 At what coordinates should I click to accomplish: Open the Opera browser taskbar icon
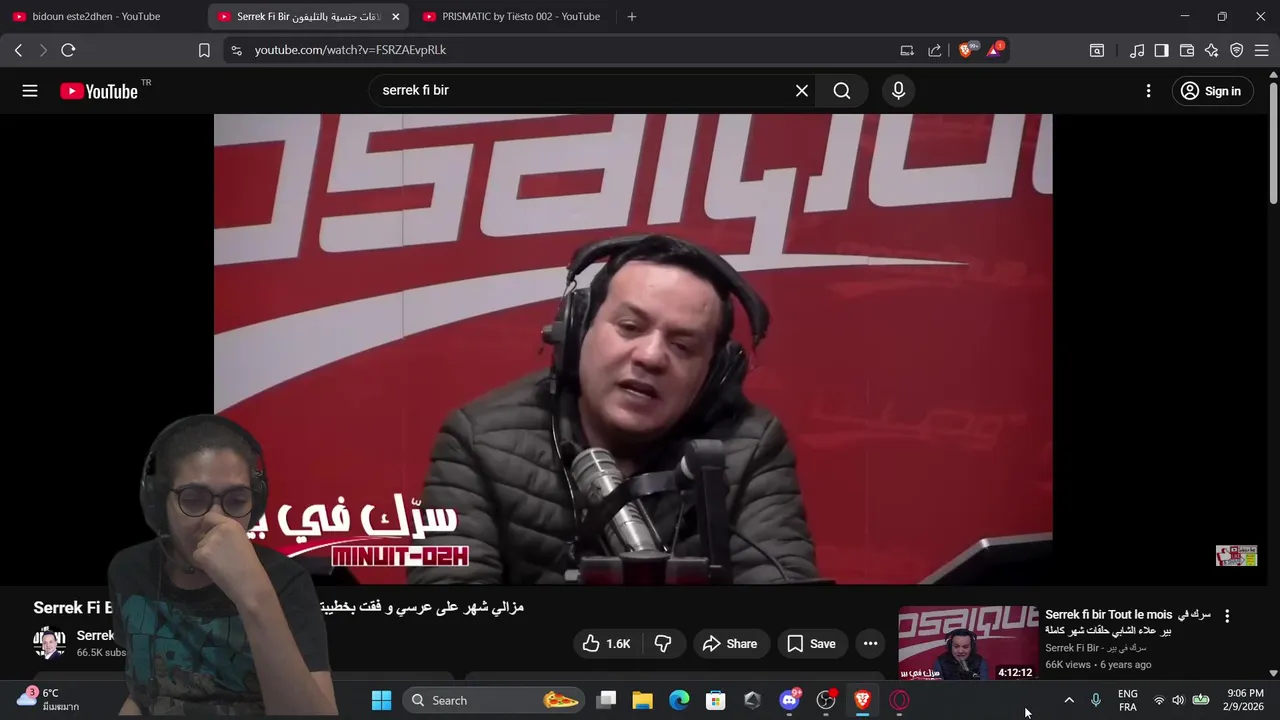point(899,700)
